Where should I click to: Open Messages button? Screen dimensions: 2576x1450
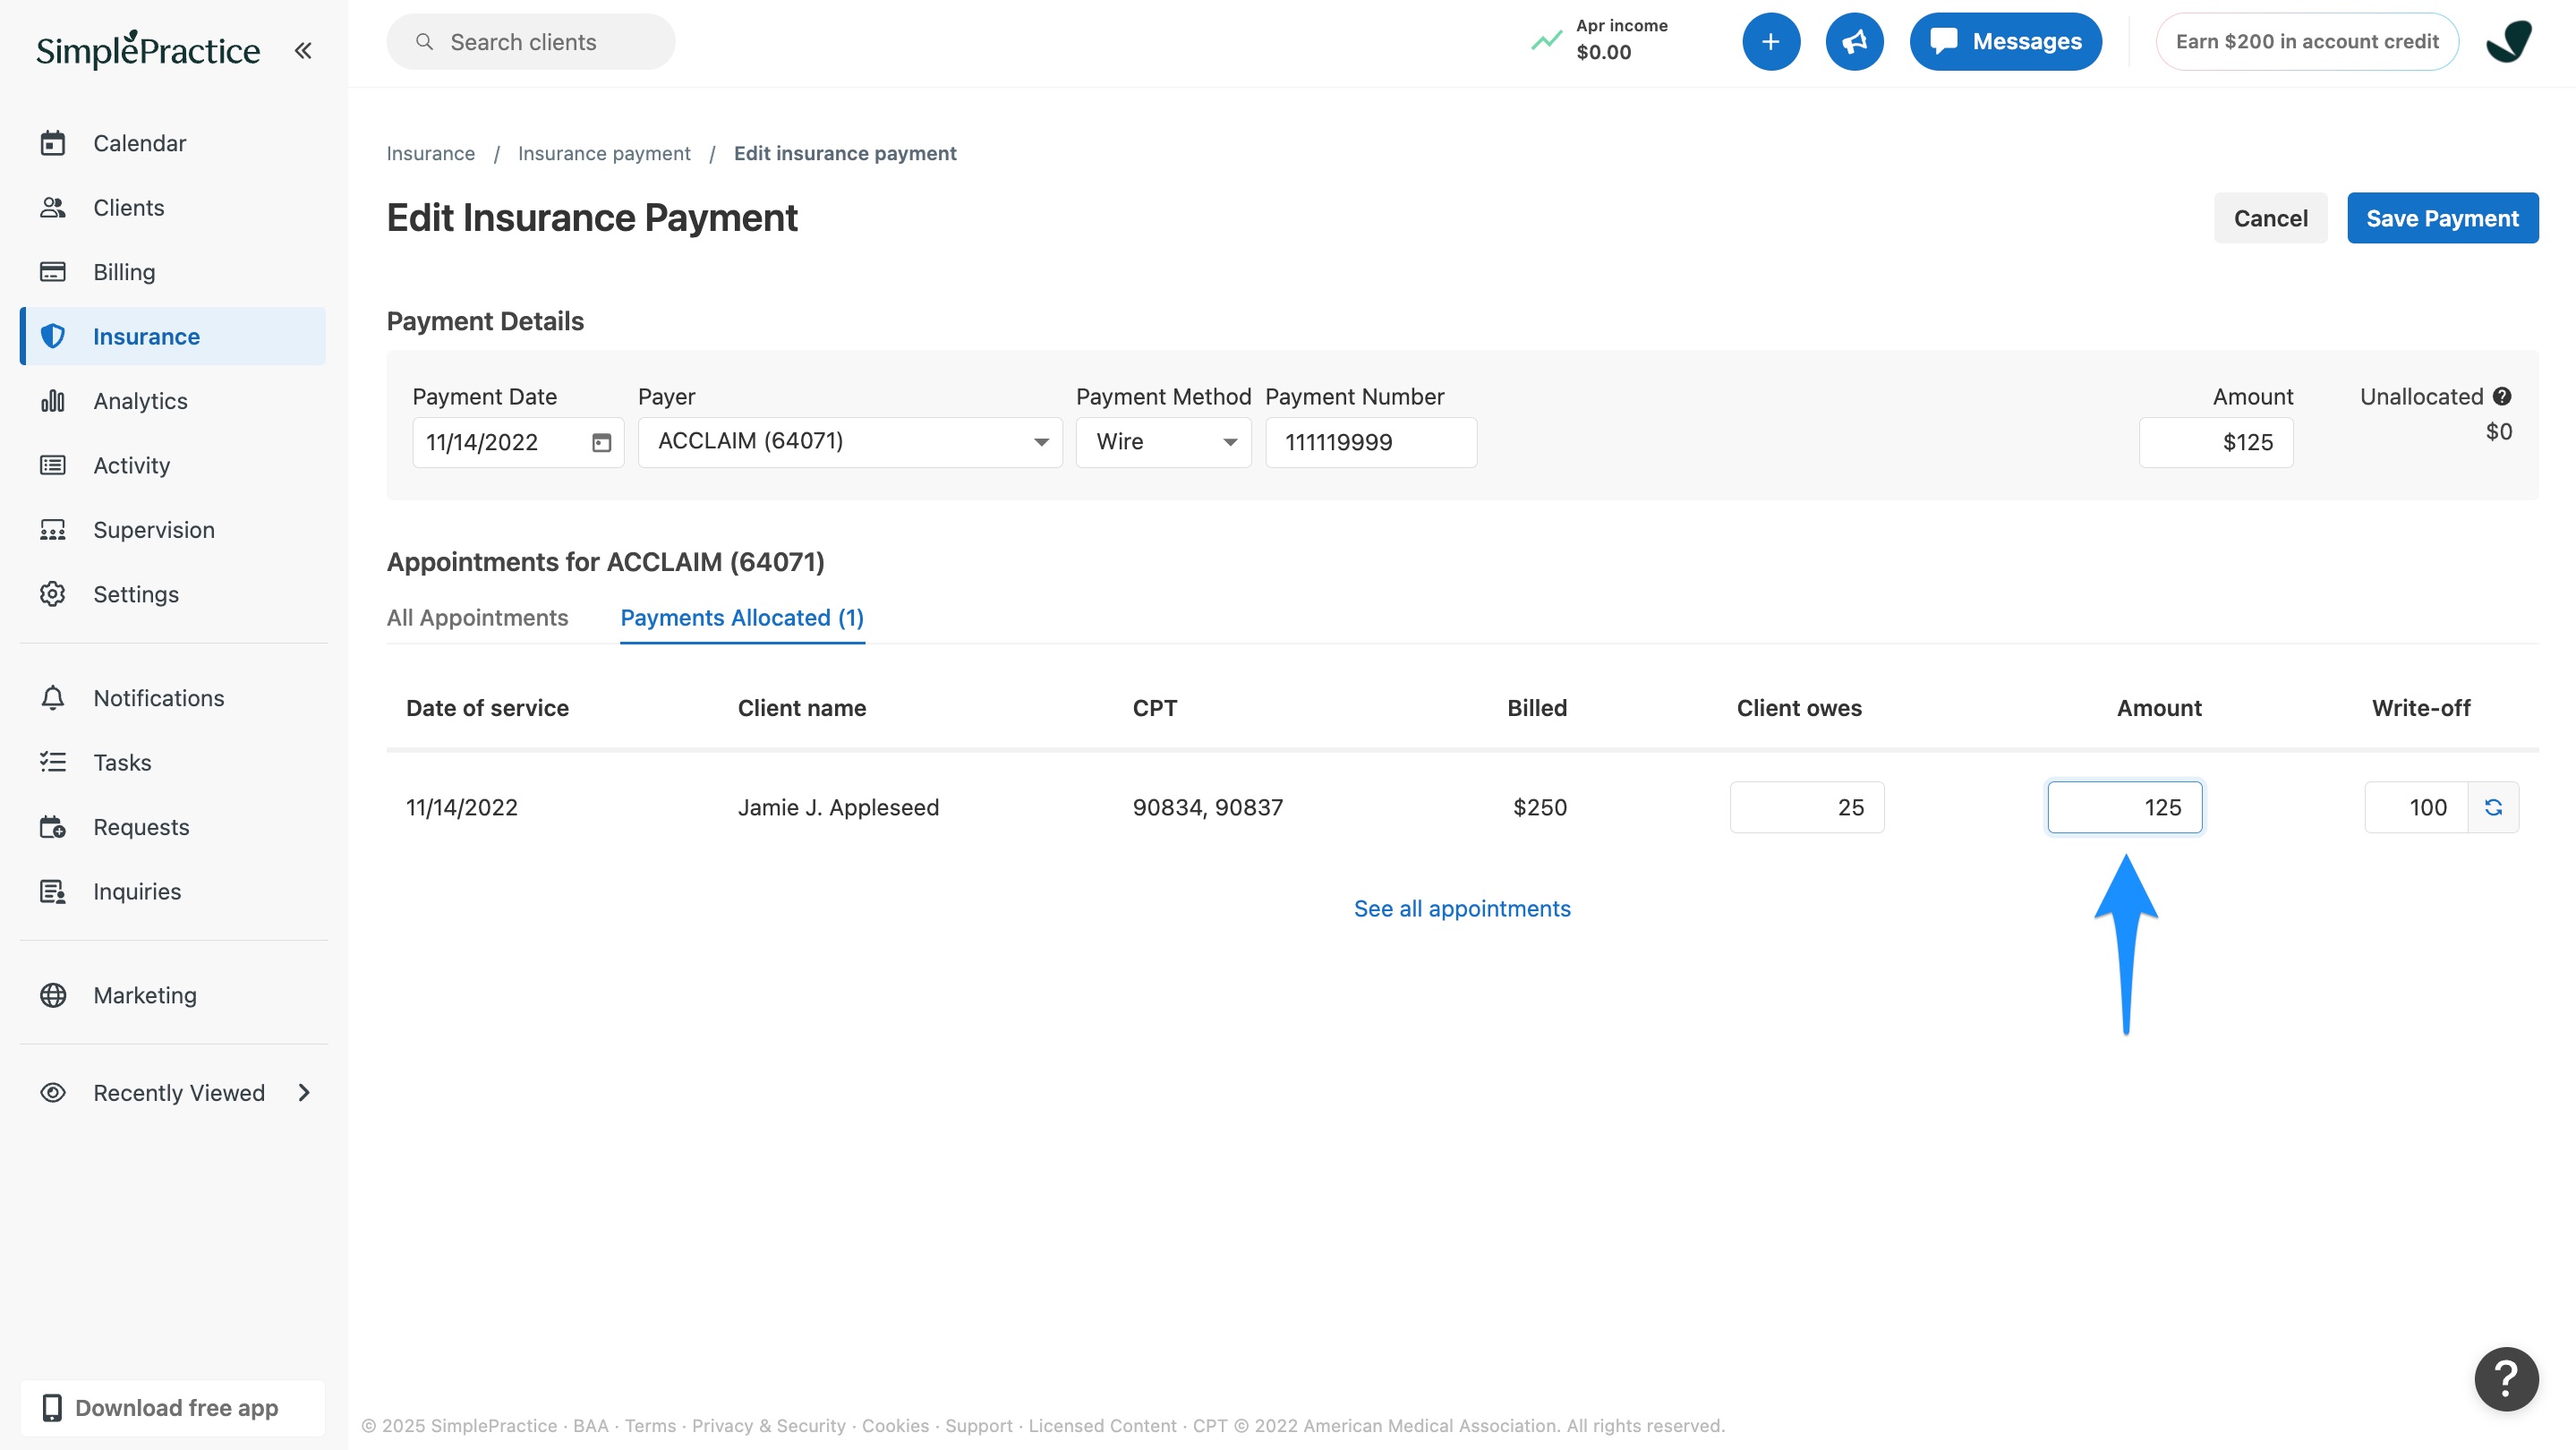2005,42
